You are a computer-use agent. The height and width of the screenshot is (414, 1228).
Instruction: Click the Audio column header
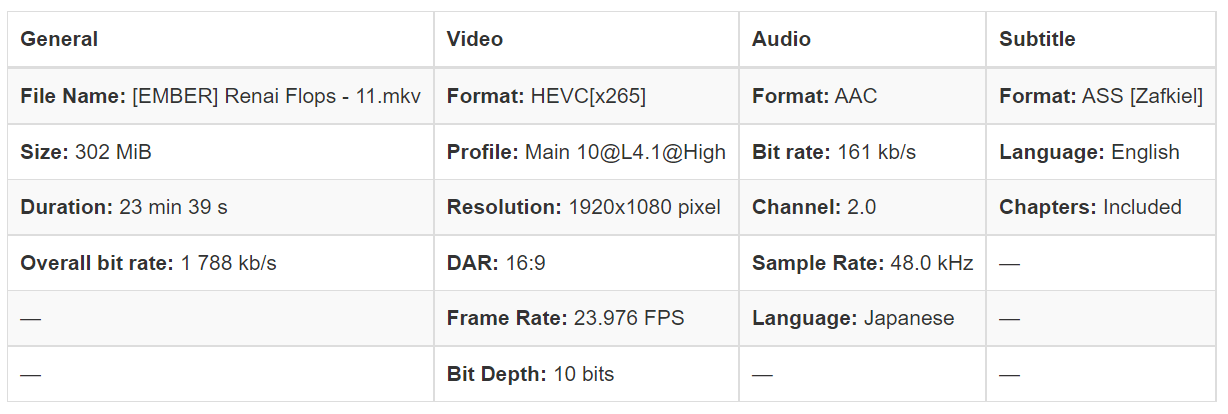click(x=781, y=39)
